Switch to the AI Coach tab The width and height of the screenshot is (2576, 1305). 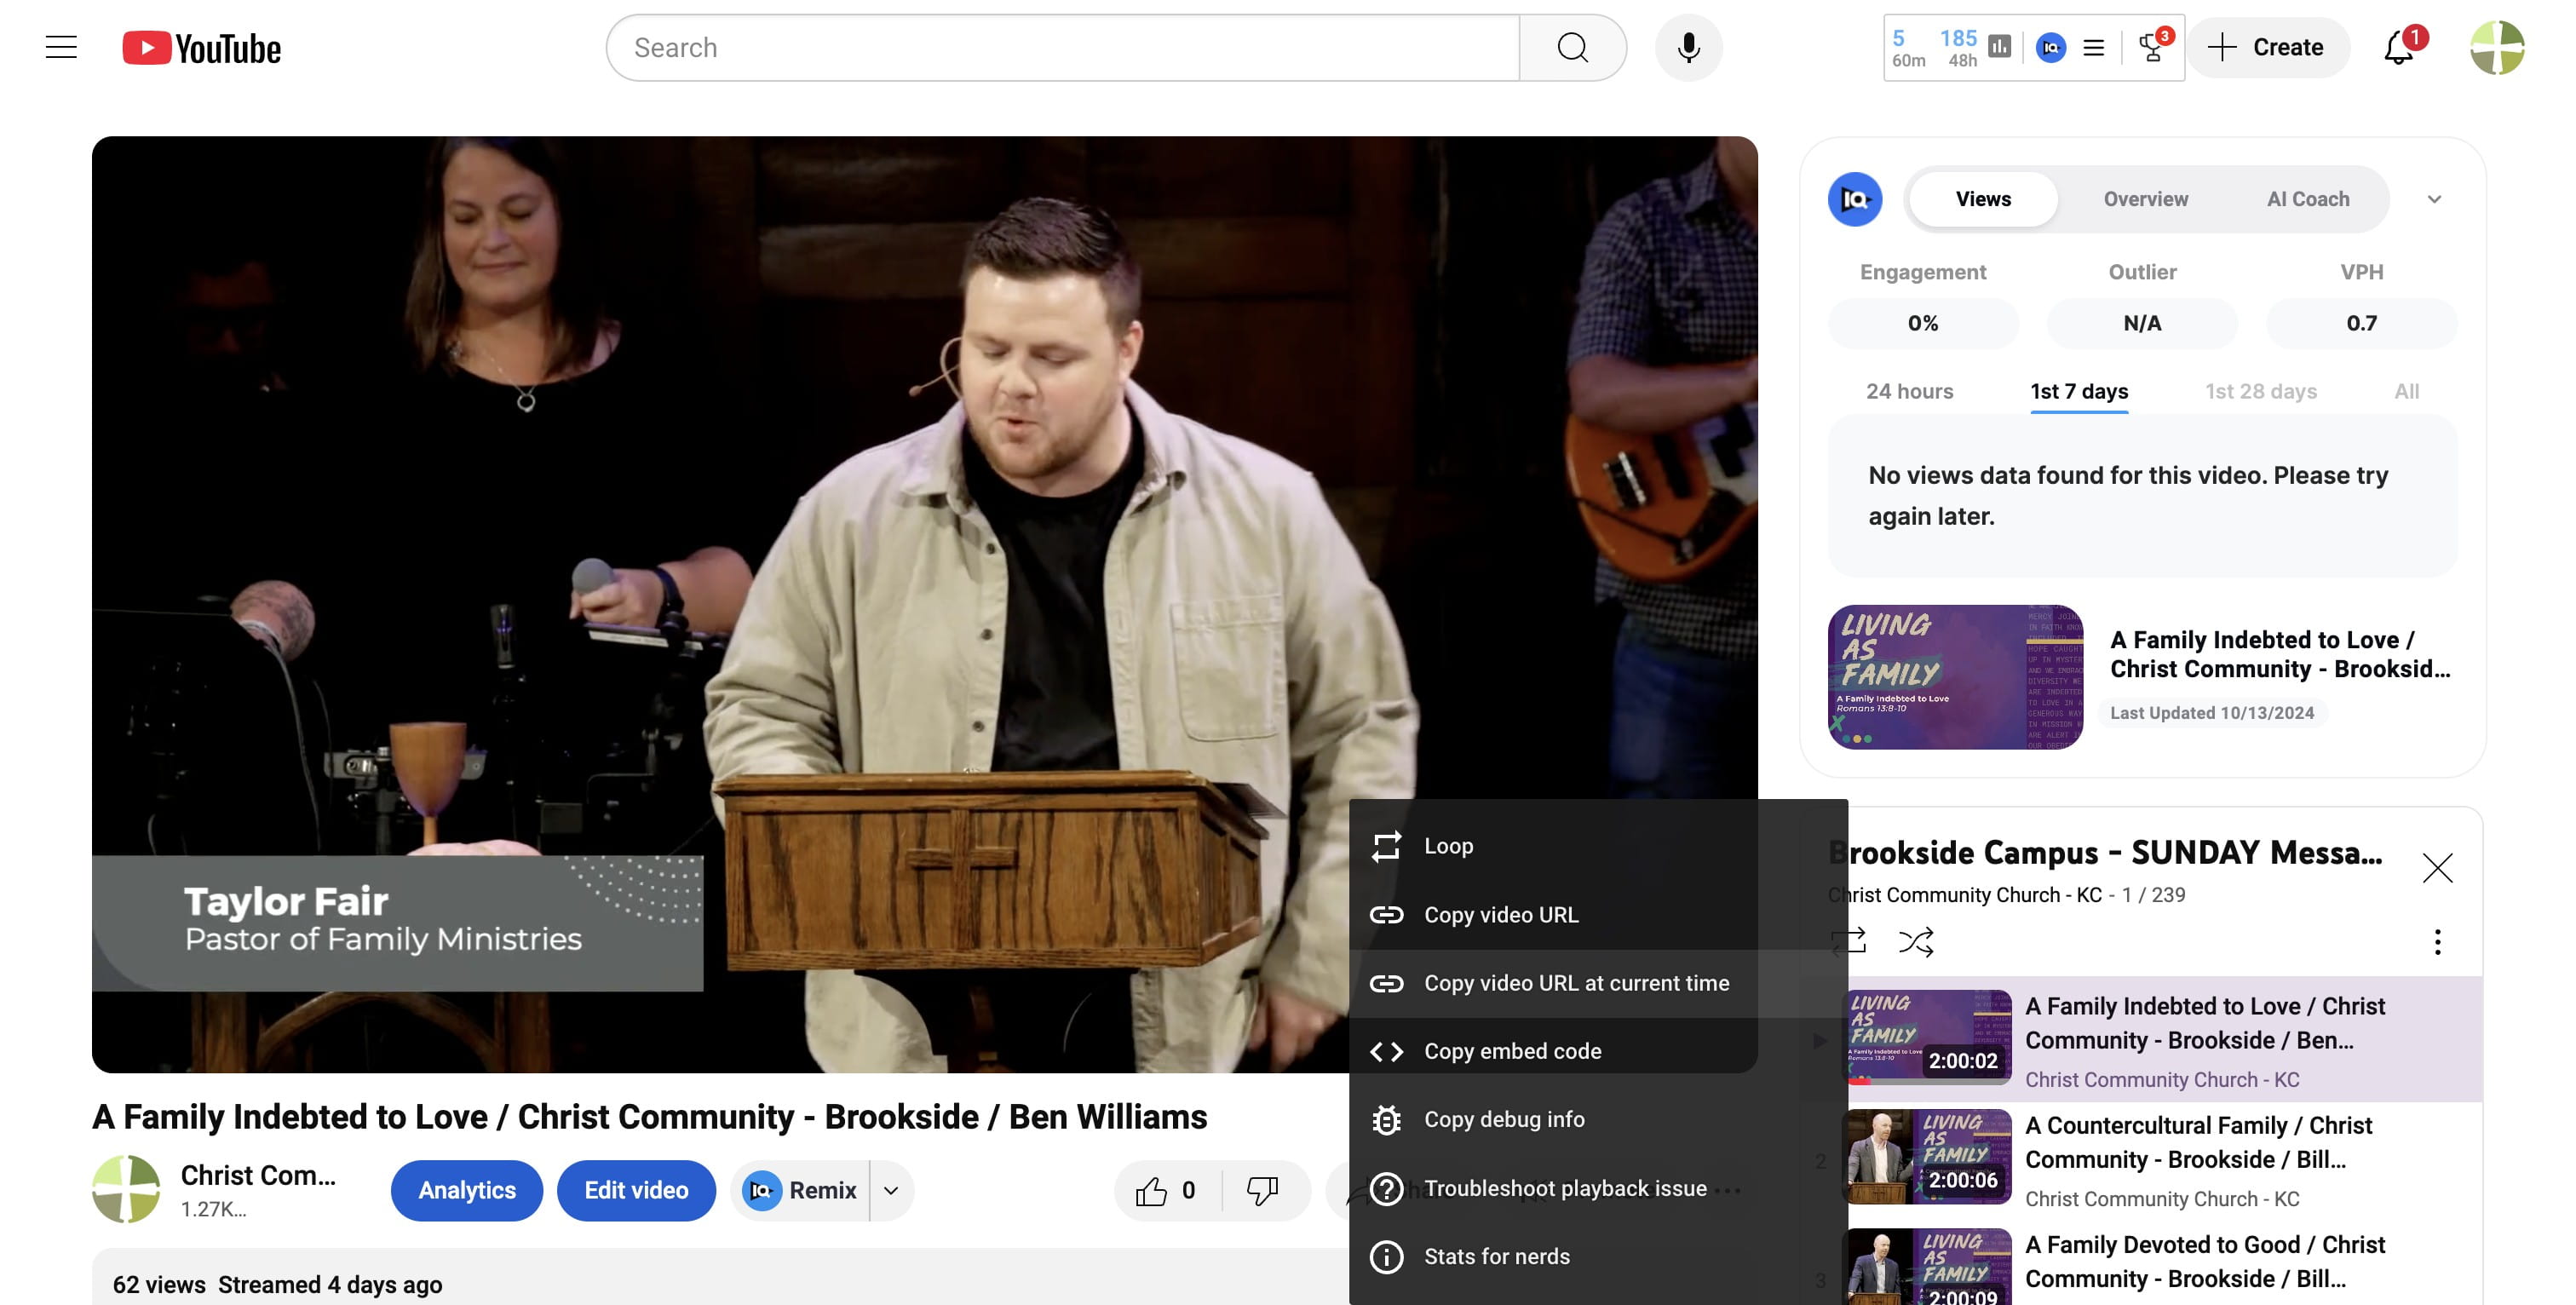(x=2307, y=199)
